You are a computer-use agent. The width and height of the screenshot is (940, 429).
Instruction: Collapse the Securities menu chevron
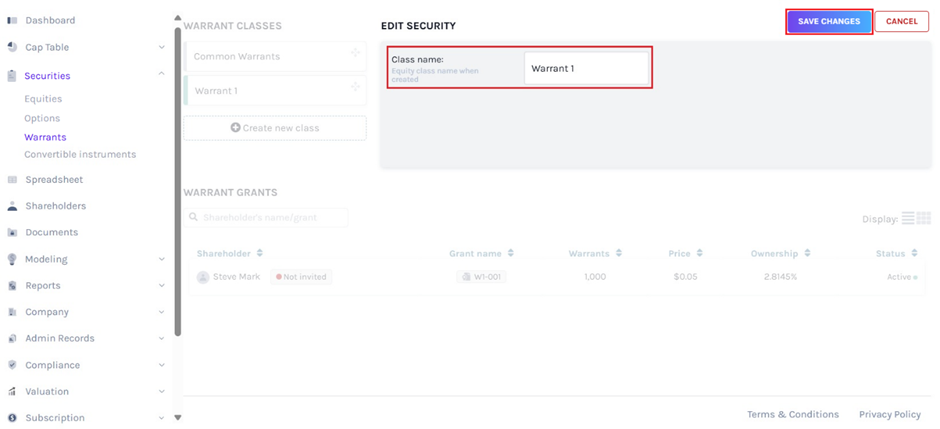pos(162,74)
